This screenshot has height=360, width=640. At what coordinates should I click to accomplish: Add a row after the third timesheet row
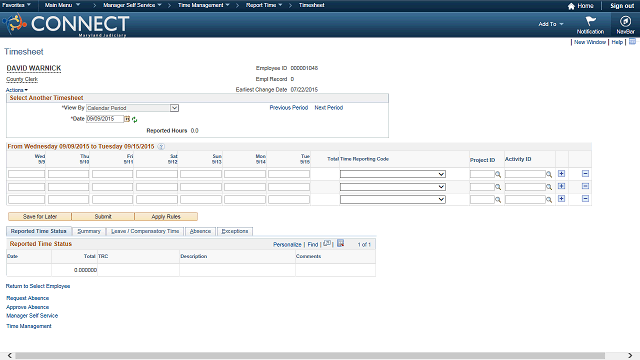point(562,199)
